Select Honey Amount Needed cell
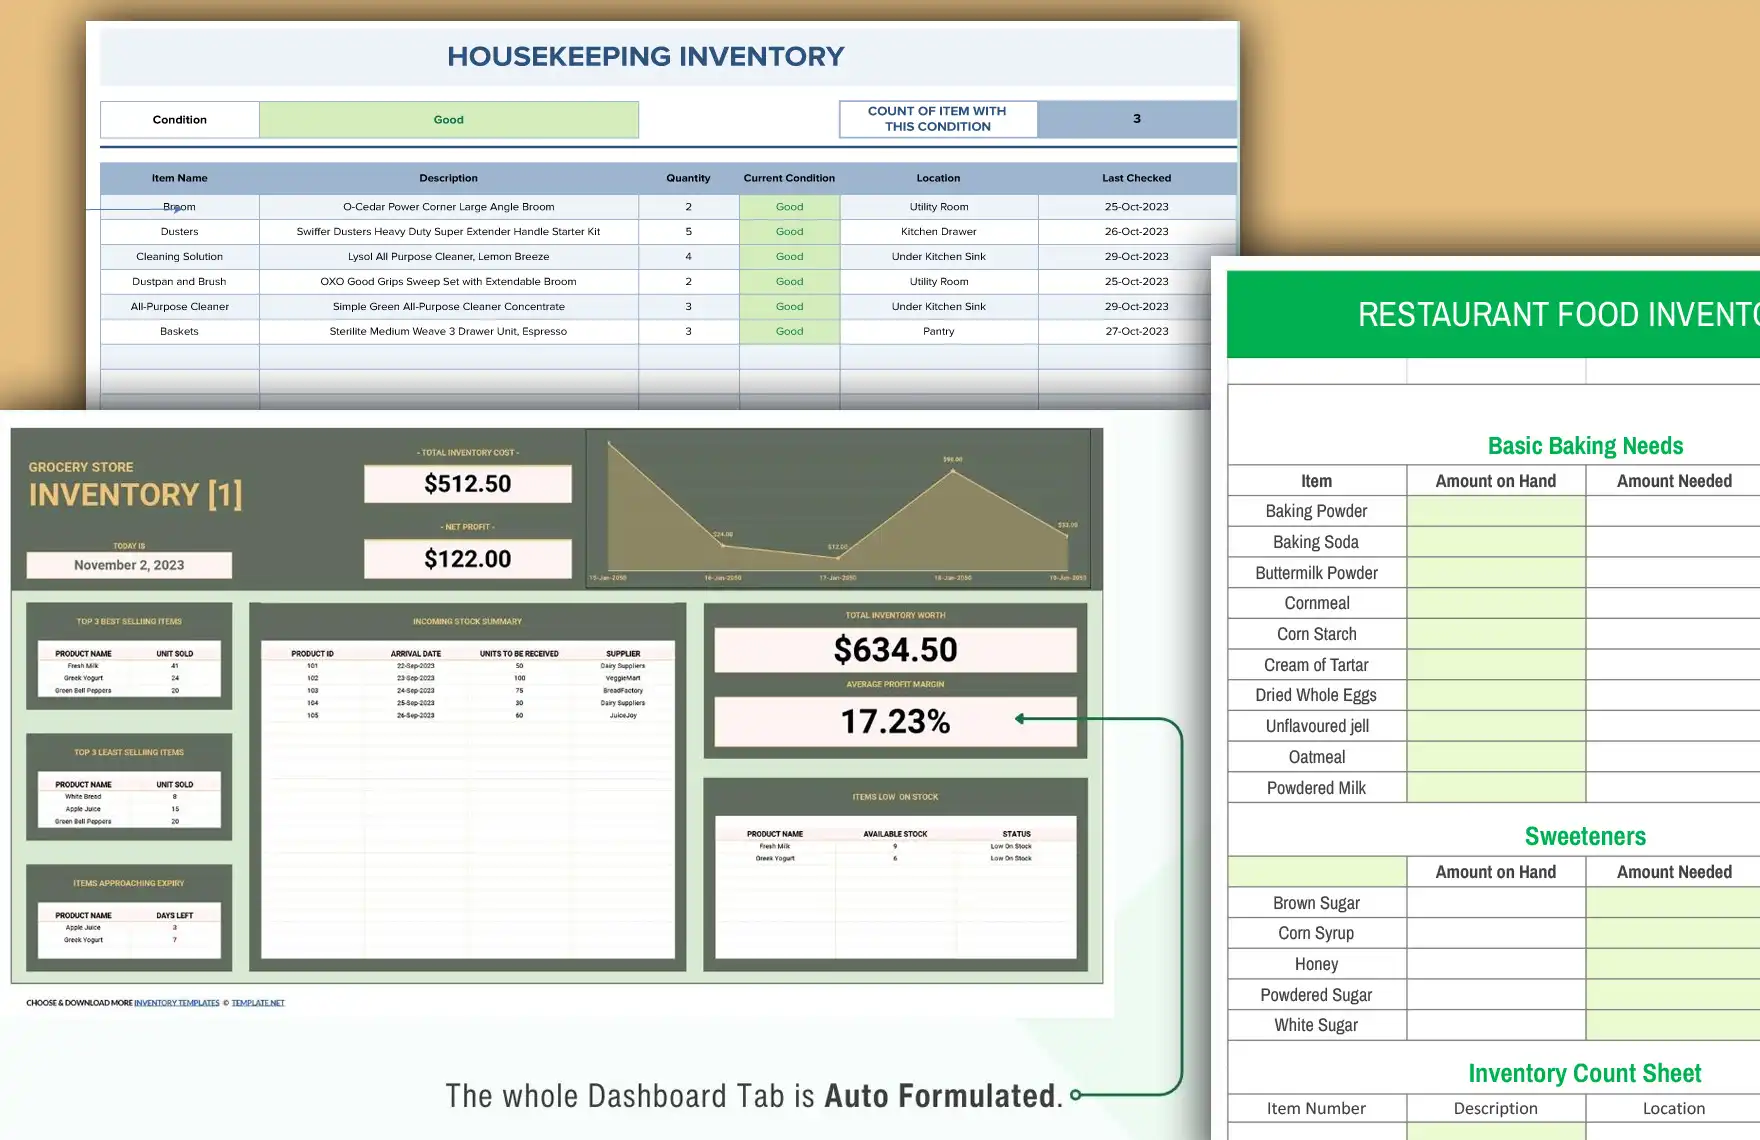Viewport: 1760px width, 1140px height. (x=1671, y=963)
